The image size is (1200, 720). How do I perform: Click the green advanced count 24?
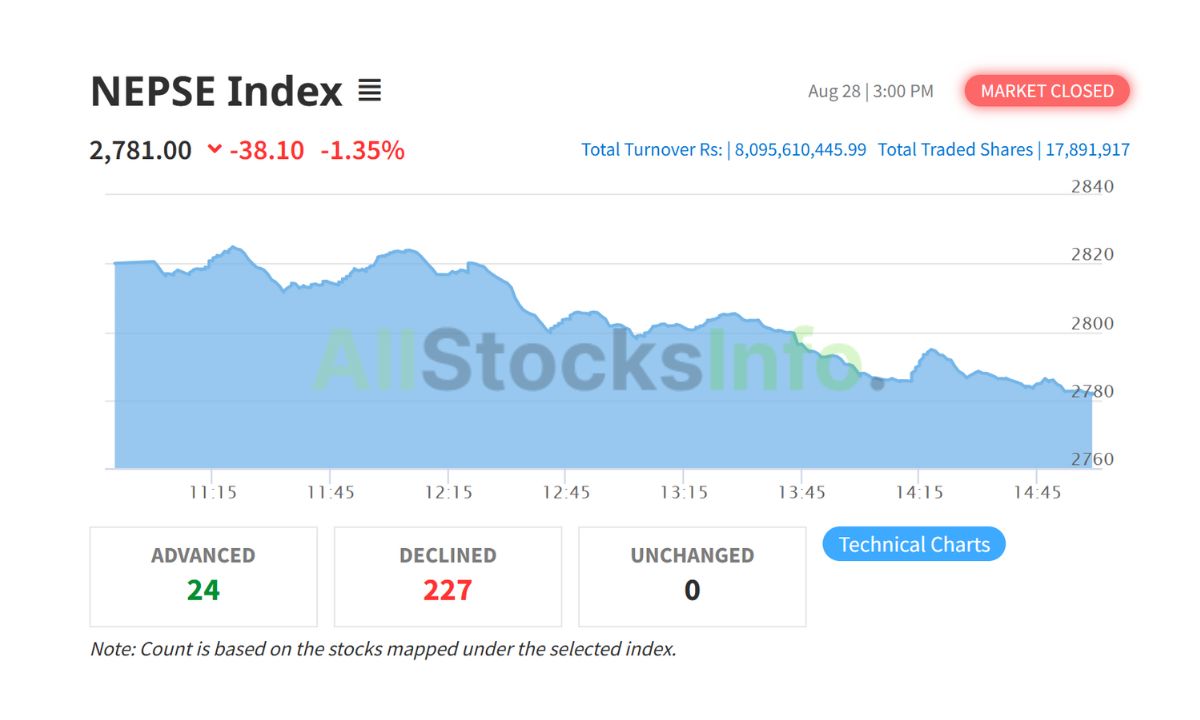coord(203,590)
